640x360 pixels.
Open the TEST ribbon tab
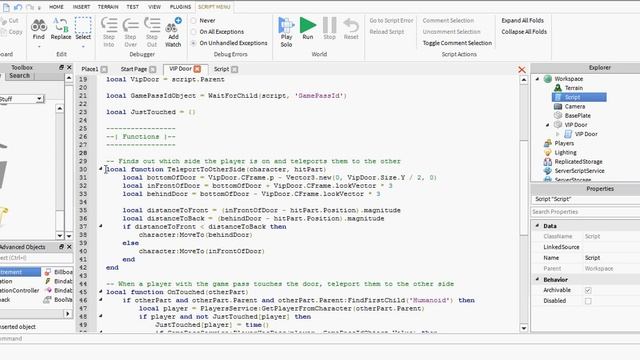pyautogui.click(x=132, y=7)
